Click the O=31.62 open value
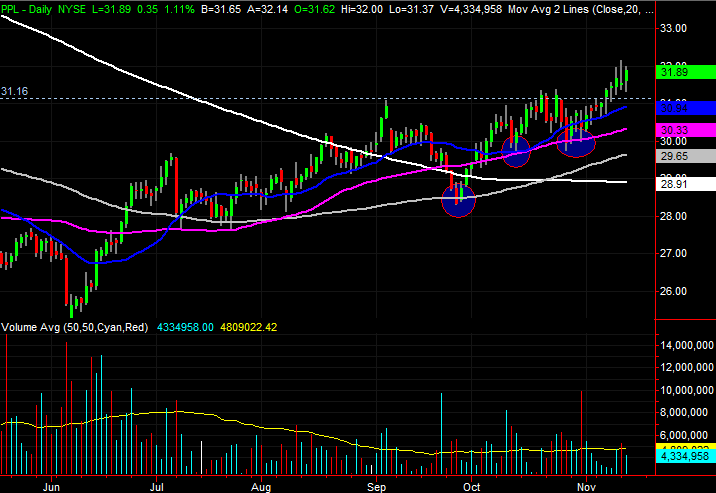This screenshot has width=716, height=493. (x=314, y=9)
